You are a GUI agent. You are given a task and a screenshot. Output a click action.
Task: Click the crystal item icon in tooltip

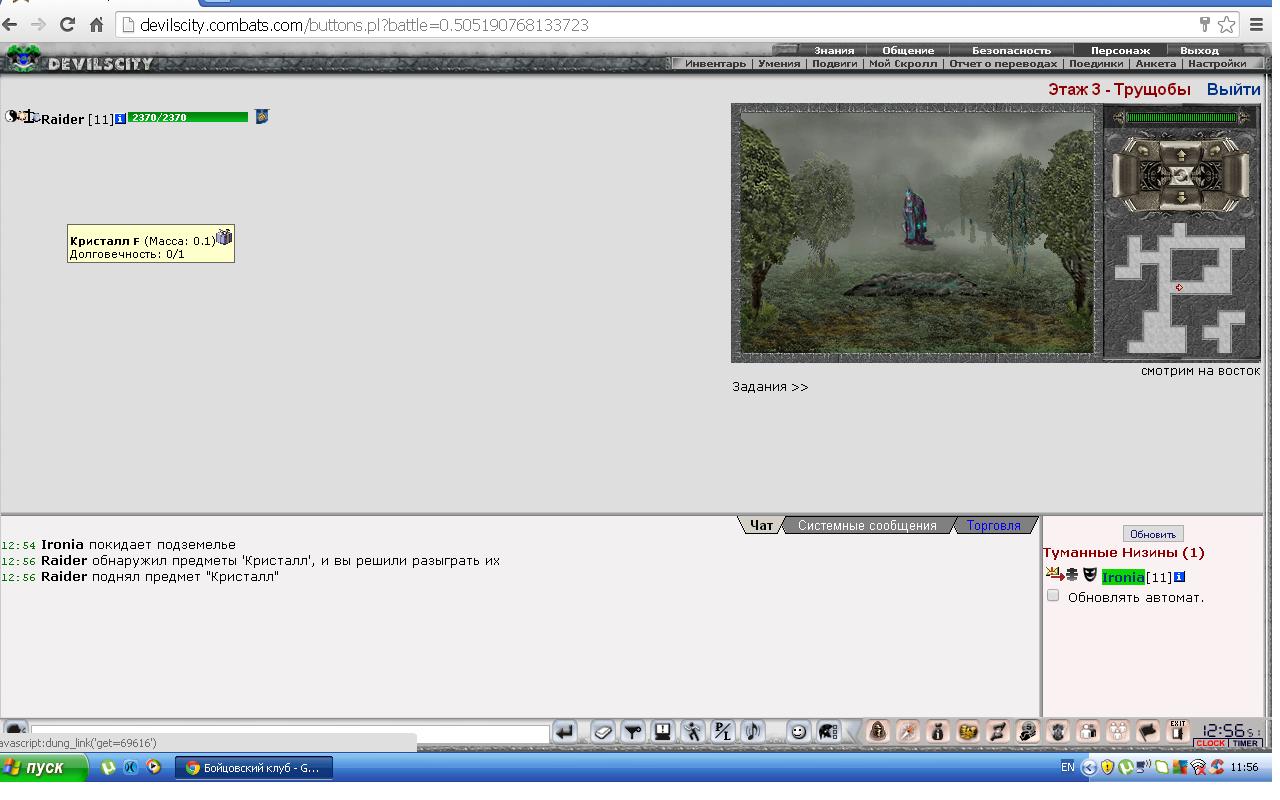point(224,237)
